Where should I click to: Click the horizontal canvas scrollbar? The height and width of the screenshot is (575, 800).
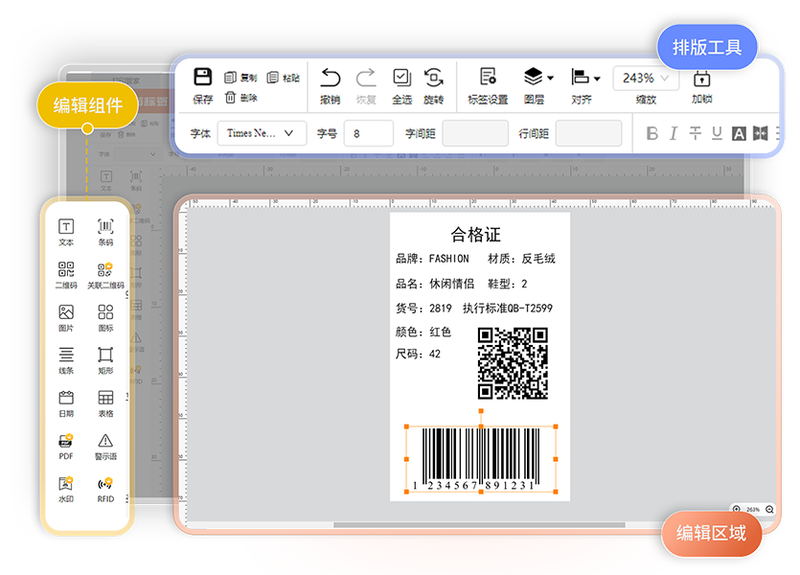coord(479,524)
